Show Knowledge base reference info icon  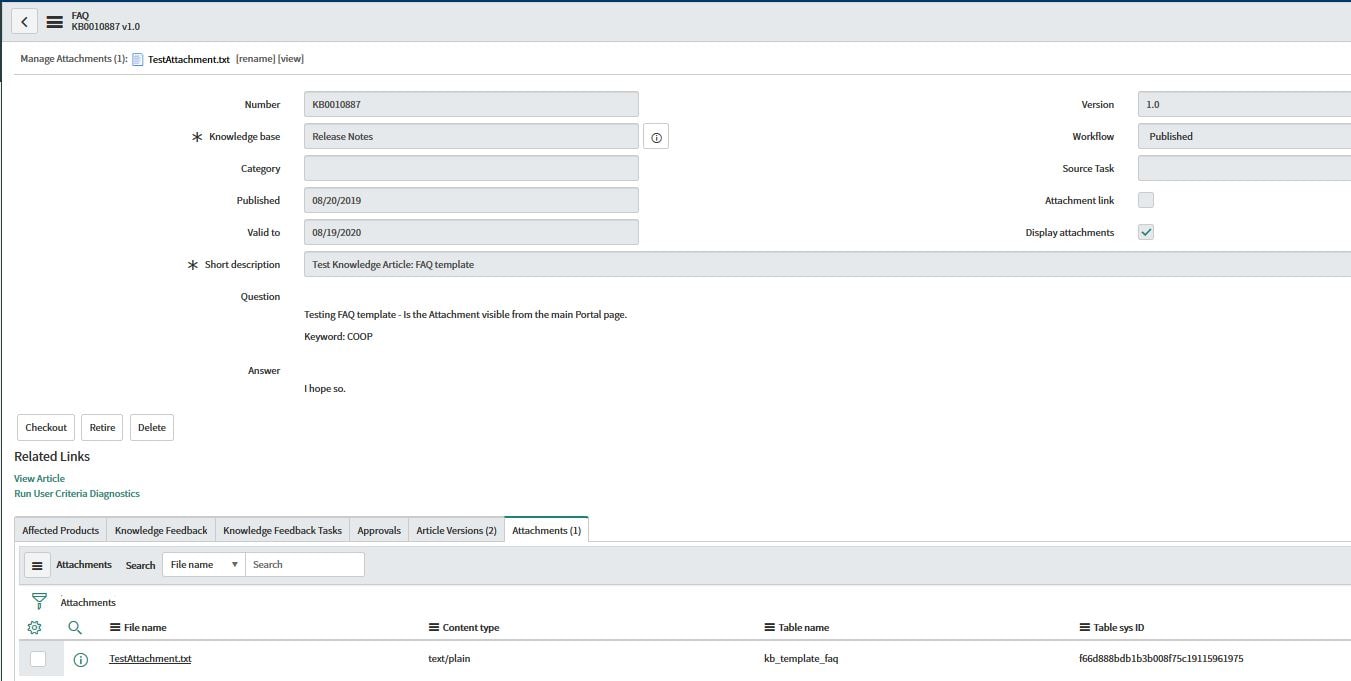[x=656, y=137]
